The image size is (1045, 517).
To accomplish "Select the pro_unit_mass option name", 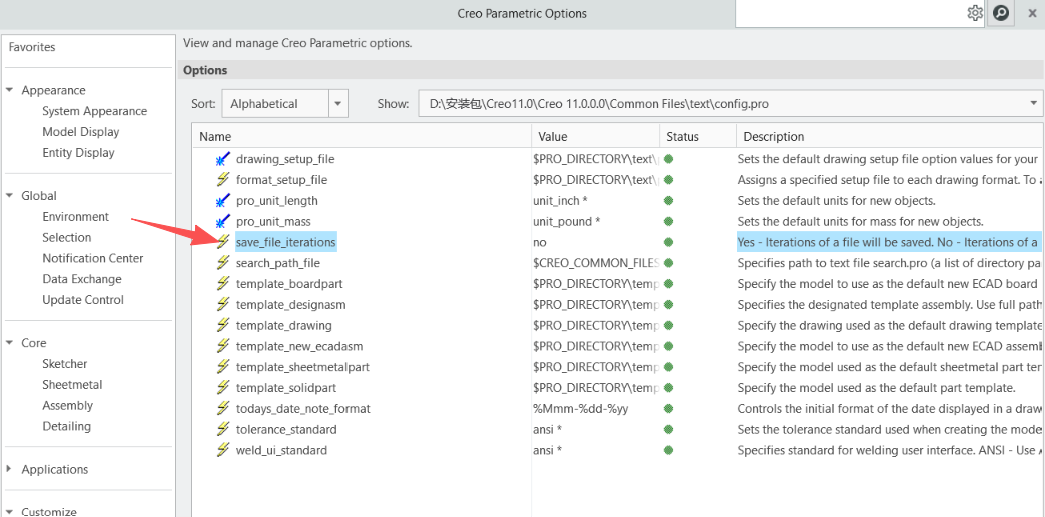I will tap(273, 221).
